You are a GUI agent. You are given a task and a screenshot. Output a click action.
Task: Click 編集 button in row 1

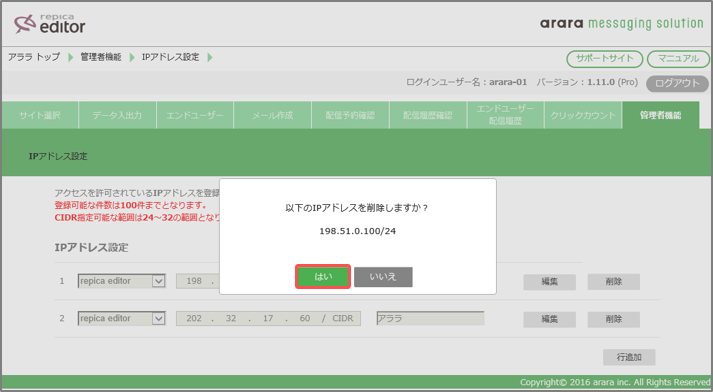[x=549, y=282]
